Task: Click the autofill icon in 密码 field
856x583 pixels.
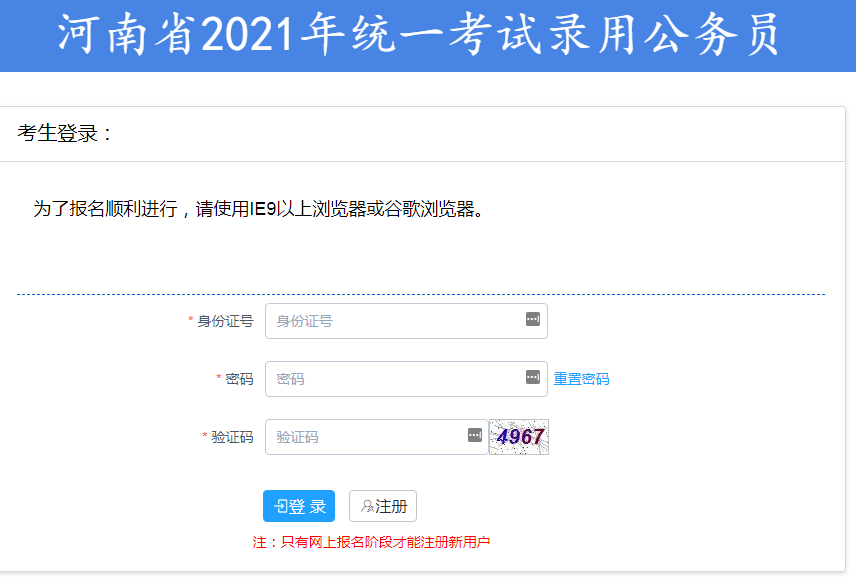Action: [x=532, y=377]
